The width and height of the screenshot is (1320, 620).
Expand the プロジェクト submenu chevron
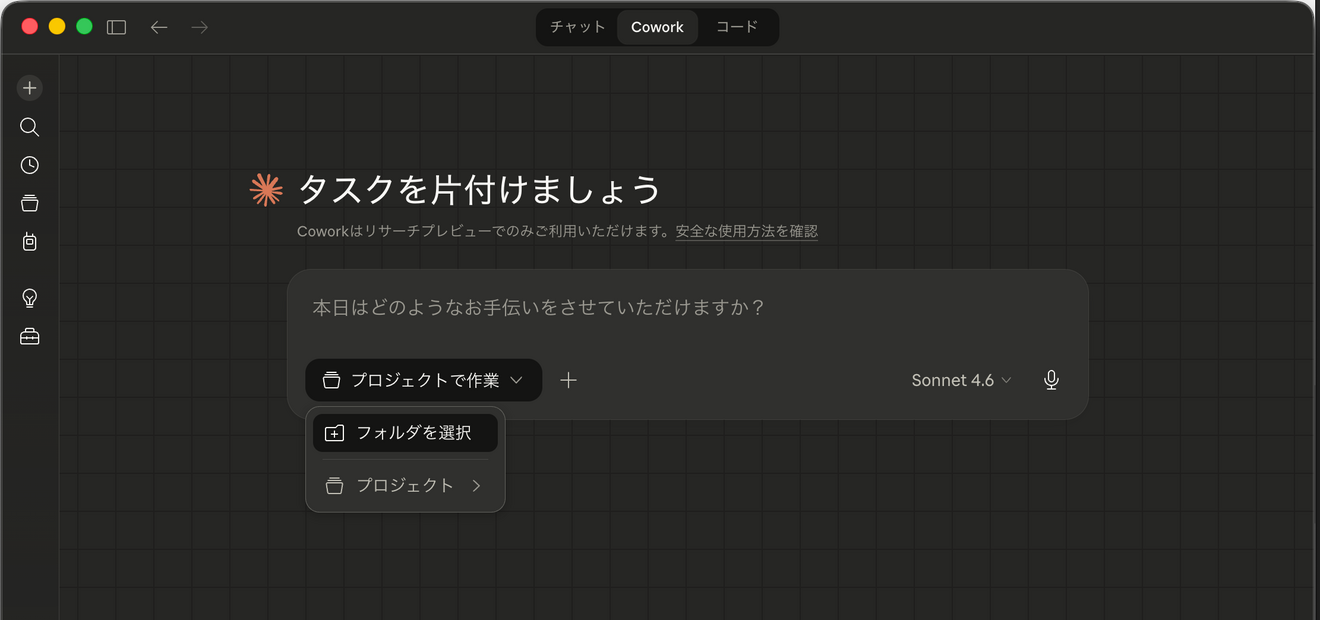[x=477, y=485]
